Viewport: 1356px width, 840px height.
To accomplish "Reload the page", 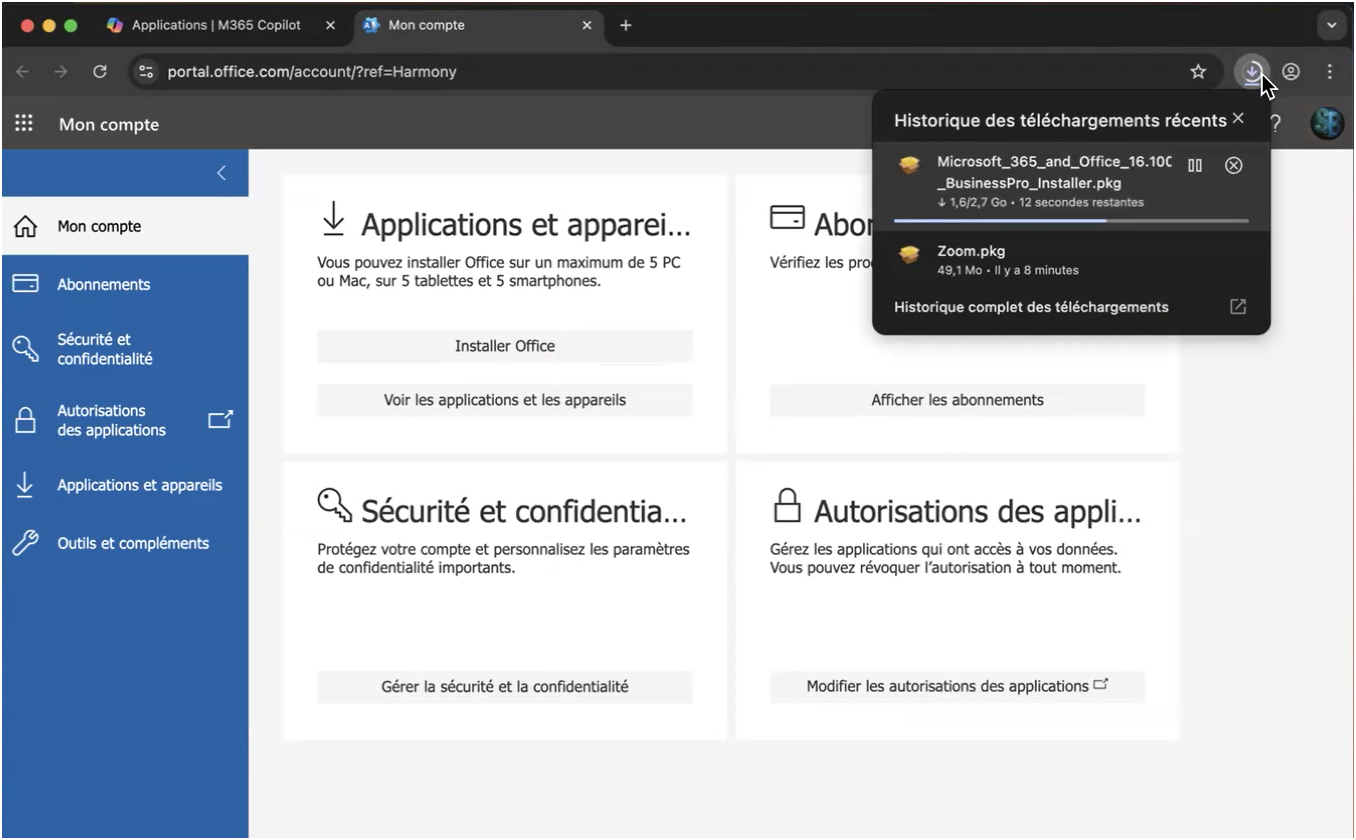I will coord(100,72).
